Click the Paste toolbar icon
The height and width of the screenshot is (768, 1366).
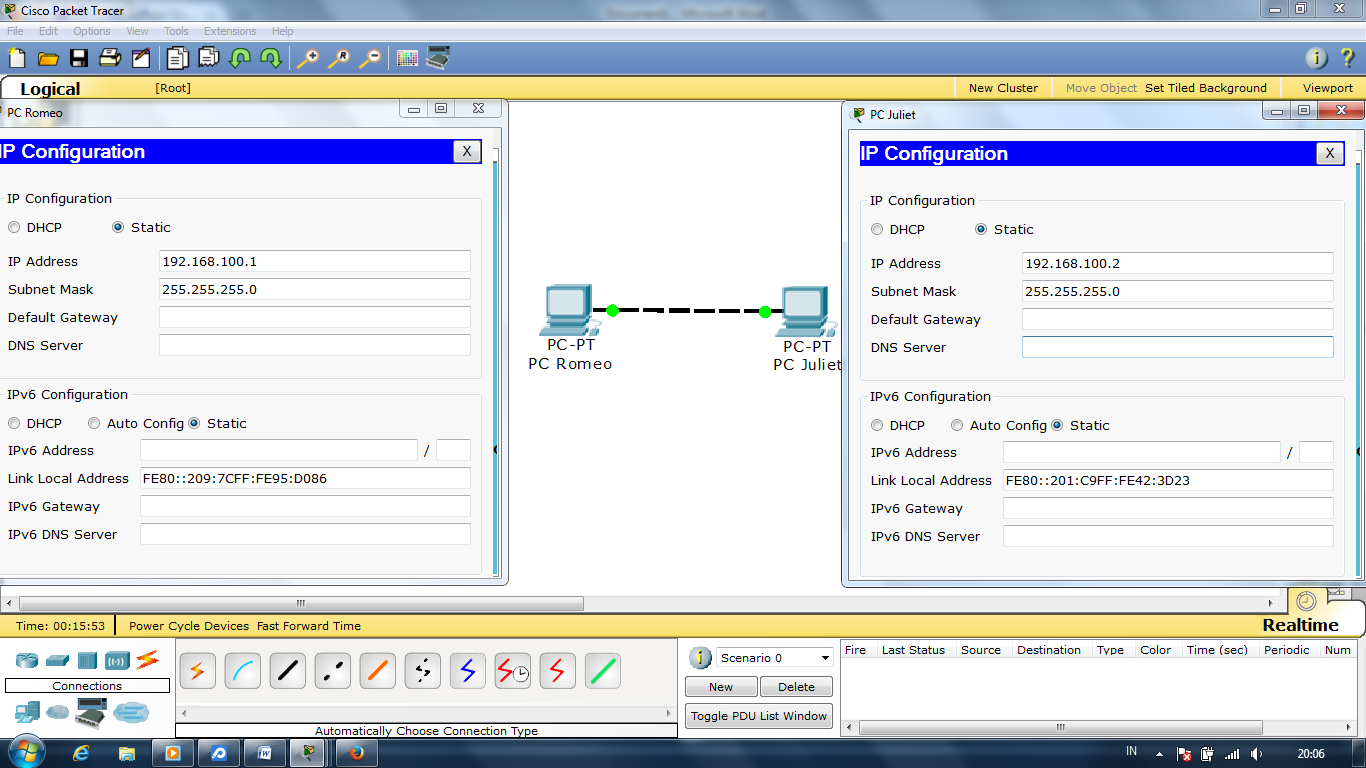(x=209, y=58)
